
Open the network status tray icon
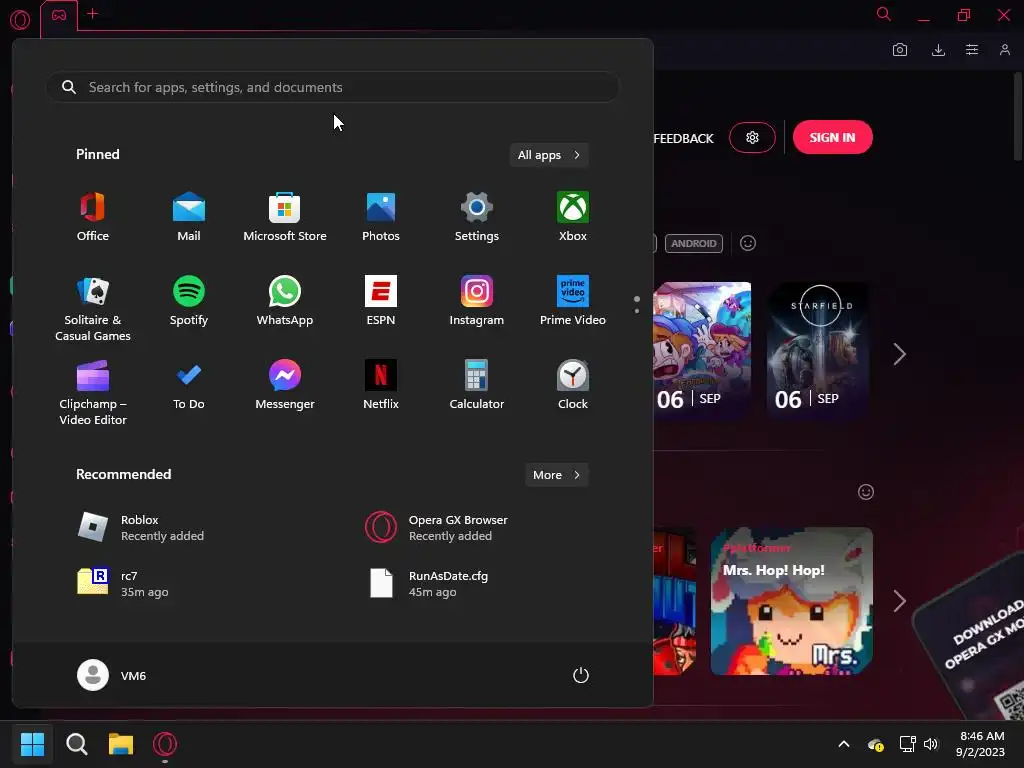[x=907, y=744]
